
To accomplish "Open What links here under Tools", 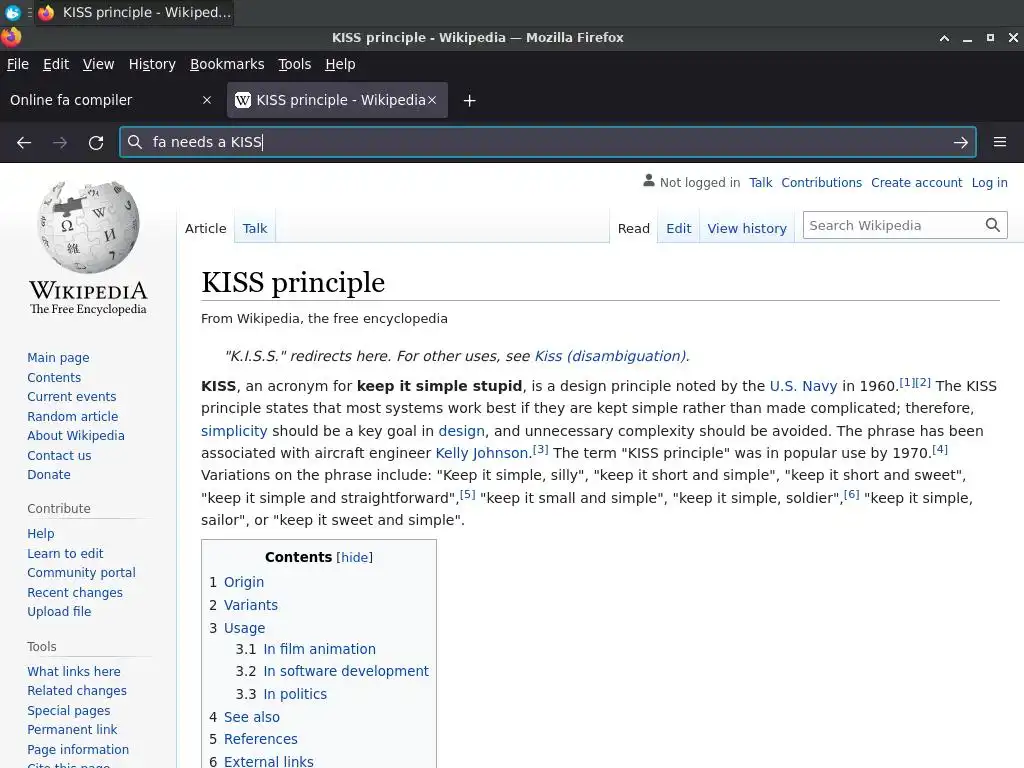I will point(74,671).
